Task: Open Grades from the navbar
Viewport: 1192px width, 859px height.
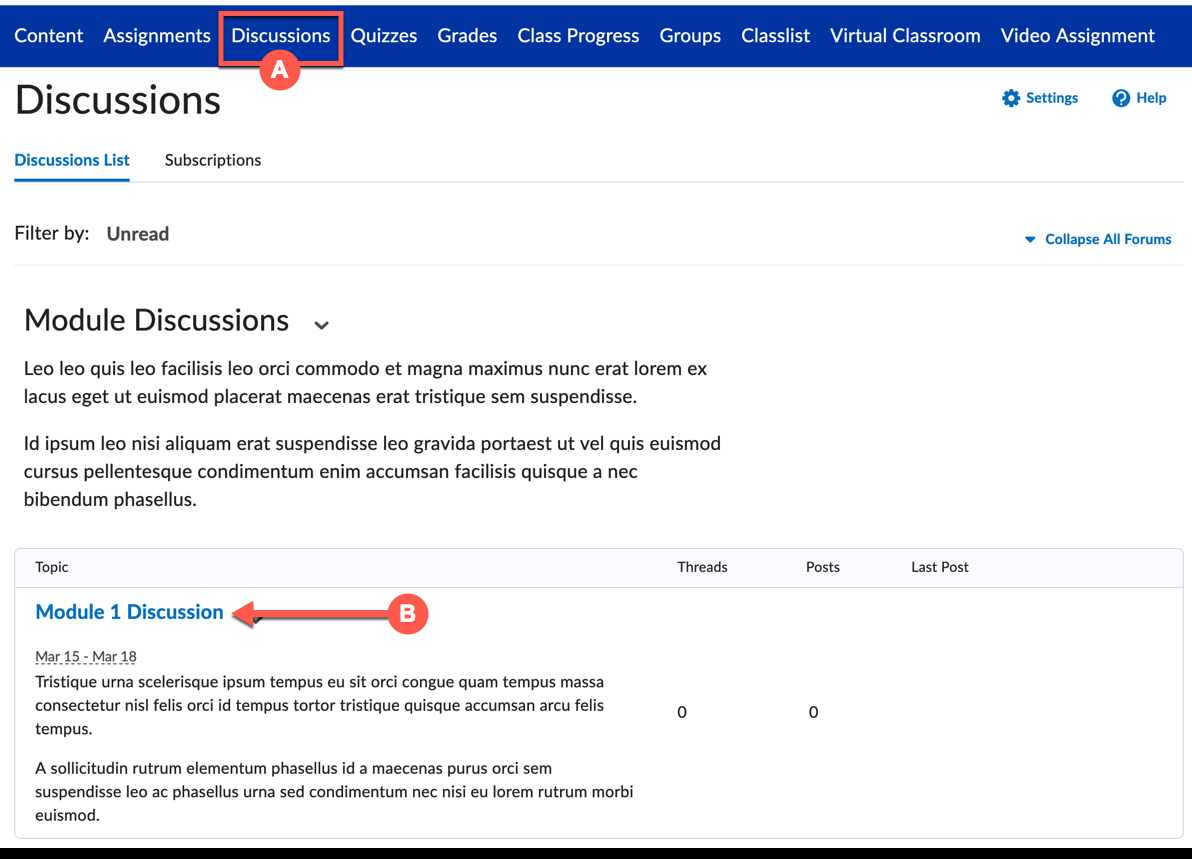Action: pyautogui.click(x=467, y=36)
